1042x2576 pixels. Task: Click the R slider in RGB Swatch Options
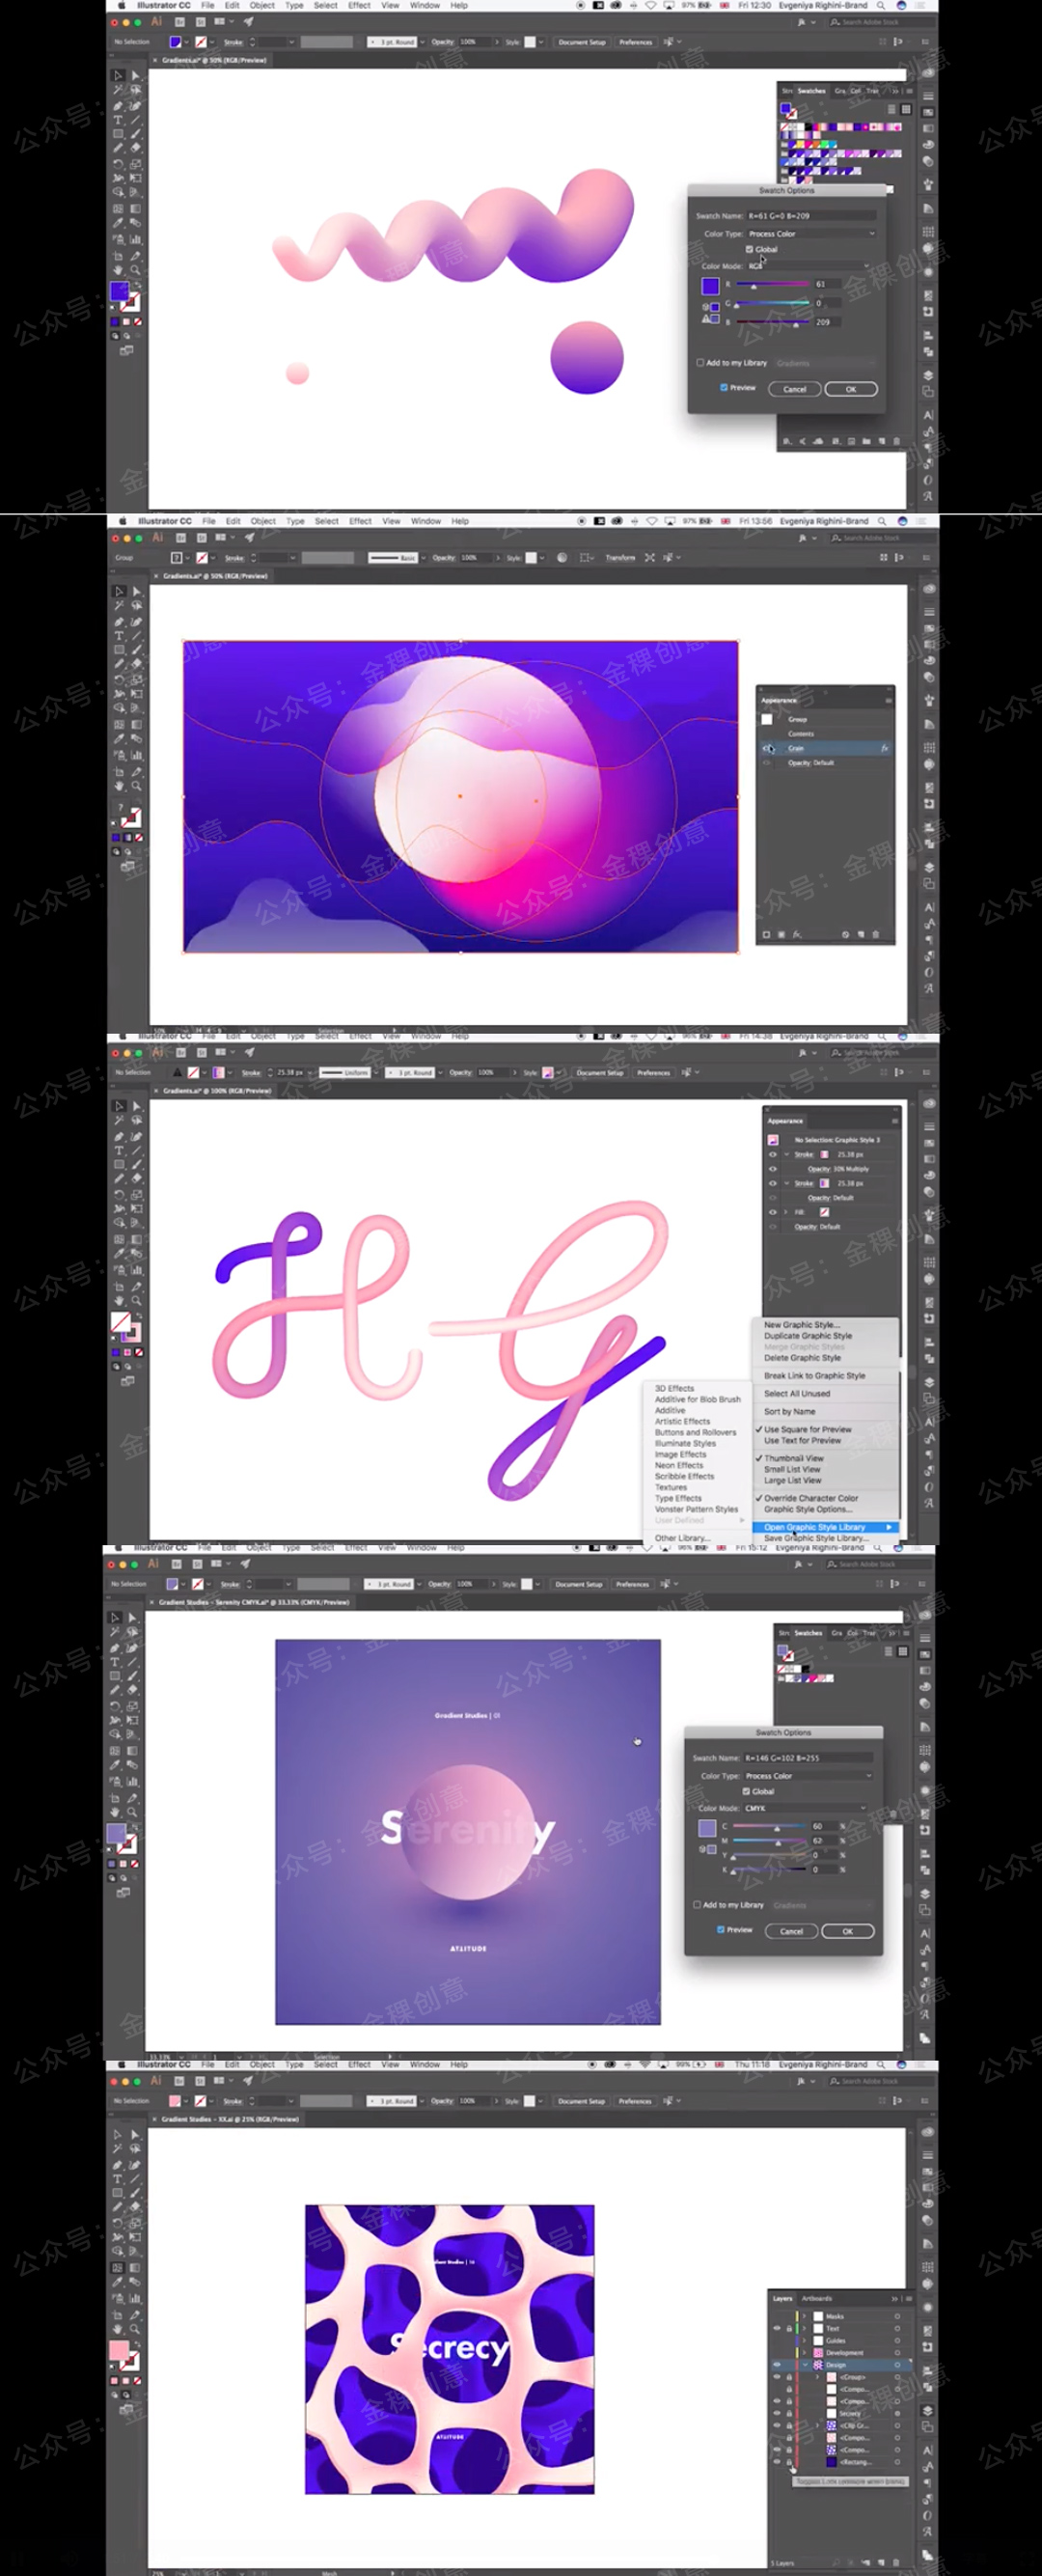click(772, 285)
